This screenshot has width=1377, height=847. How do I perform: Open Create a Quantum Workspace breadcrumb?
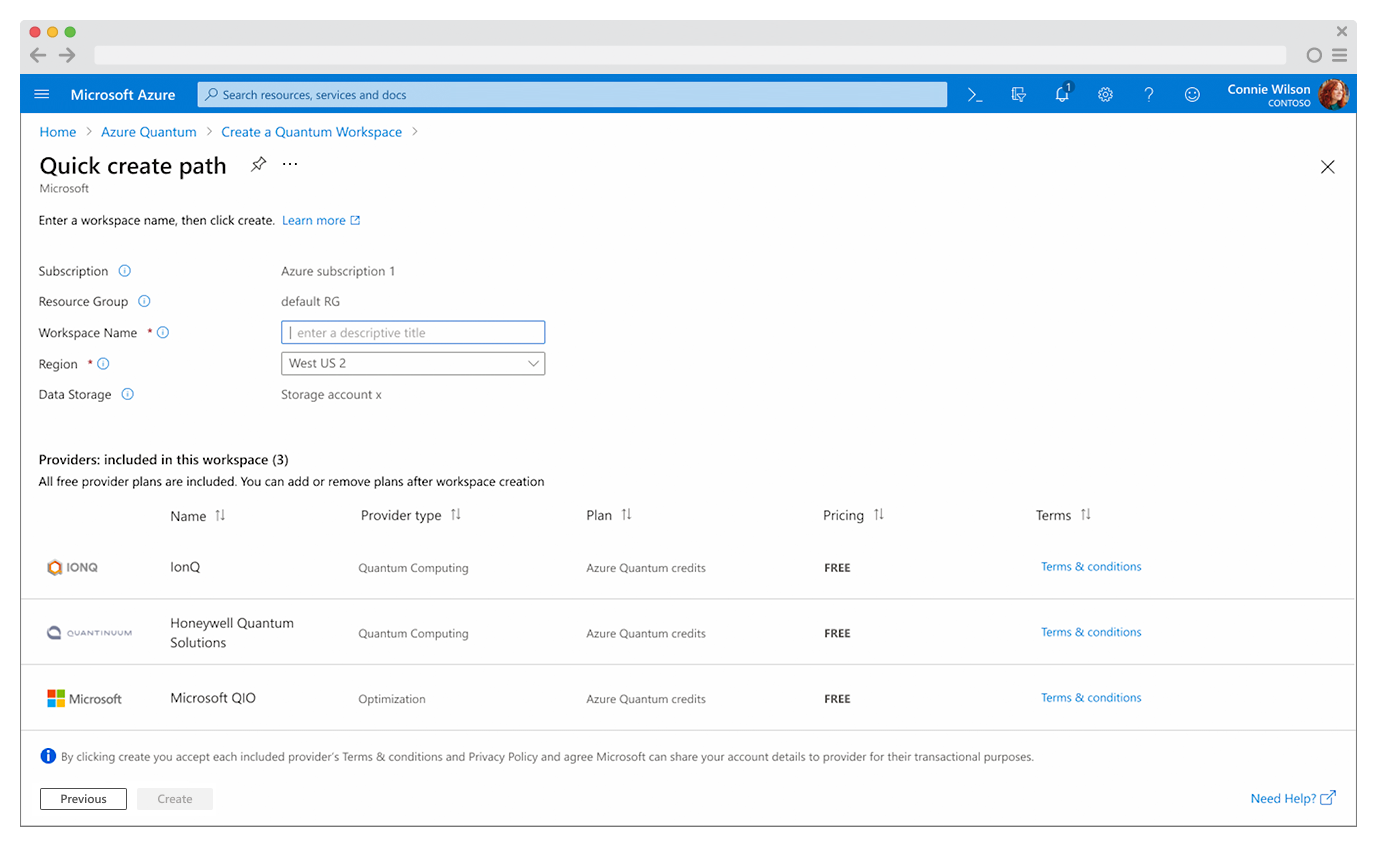click(x=312, y=132)
